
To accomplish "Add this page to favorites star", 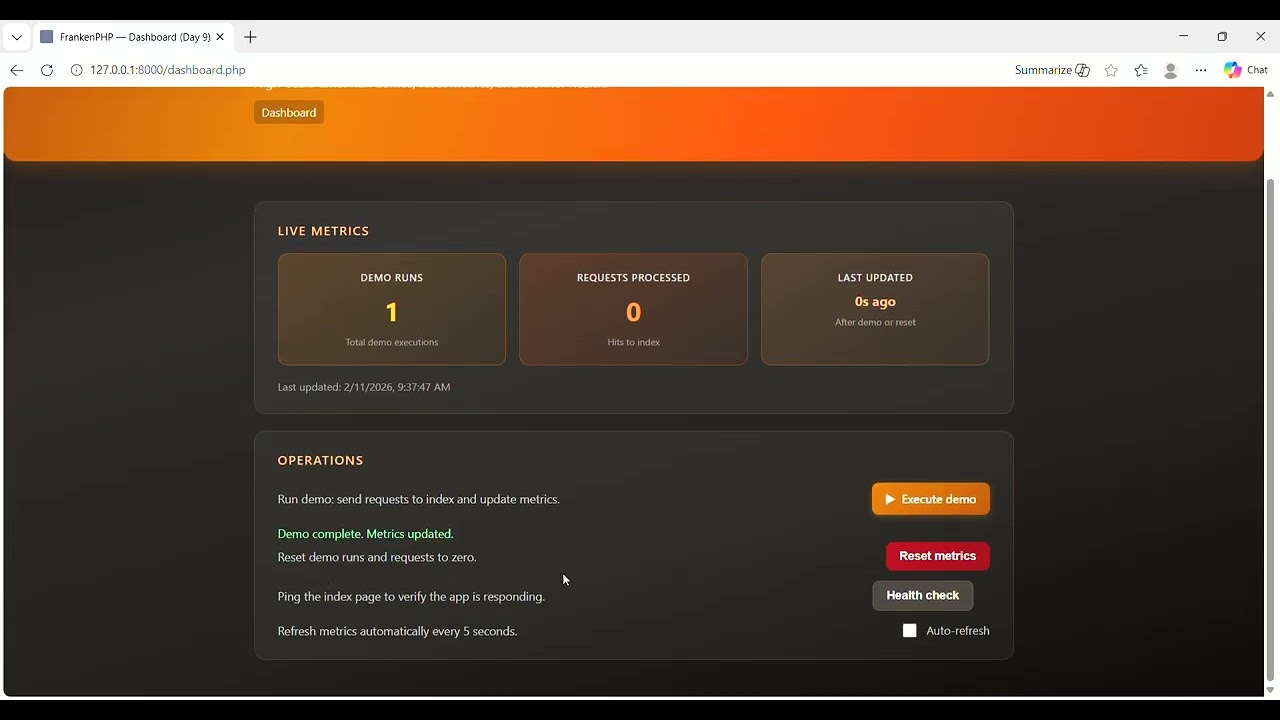I will pos(1111,70).
